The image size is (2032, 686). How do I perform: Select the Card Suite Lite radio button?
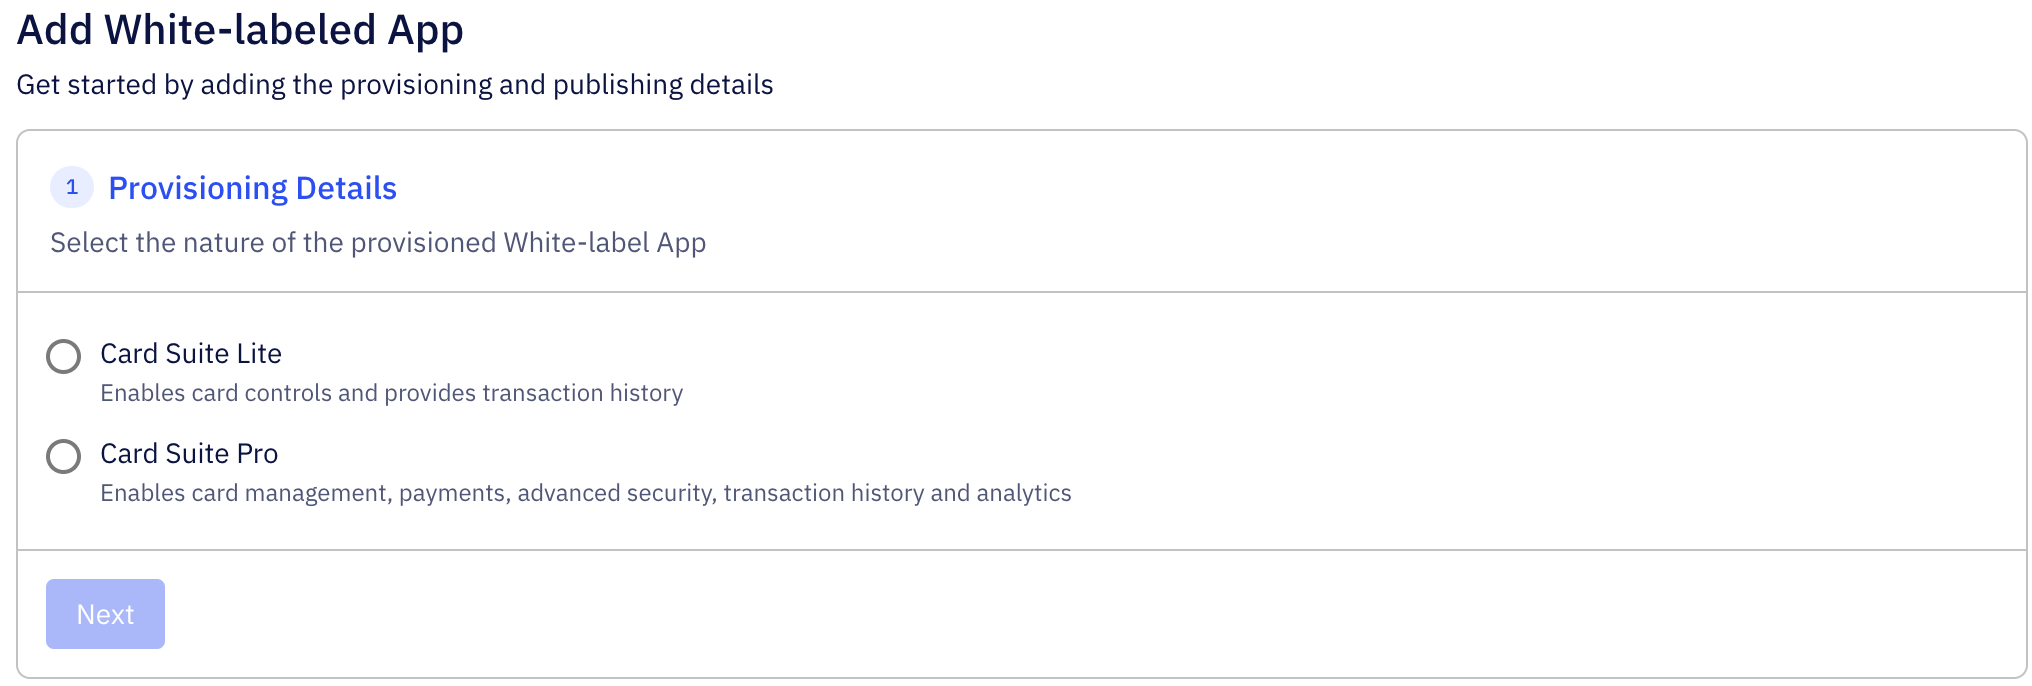point(63,356)
